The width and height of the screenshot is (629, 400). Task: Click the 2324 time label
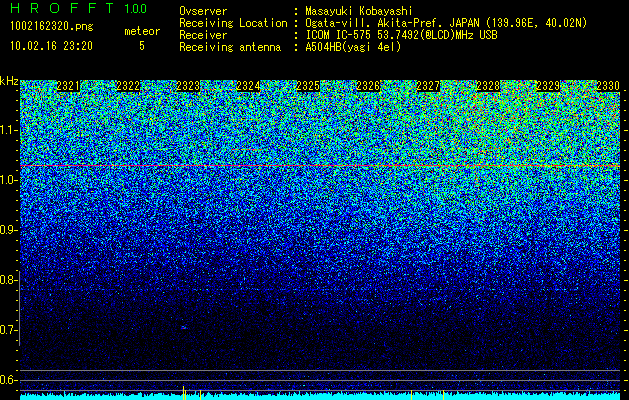(x=248, y=86)
